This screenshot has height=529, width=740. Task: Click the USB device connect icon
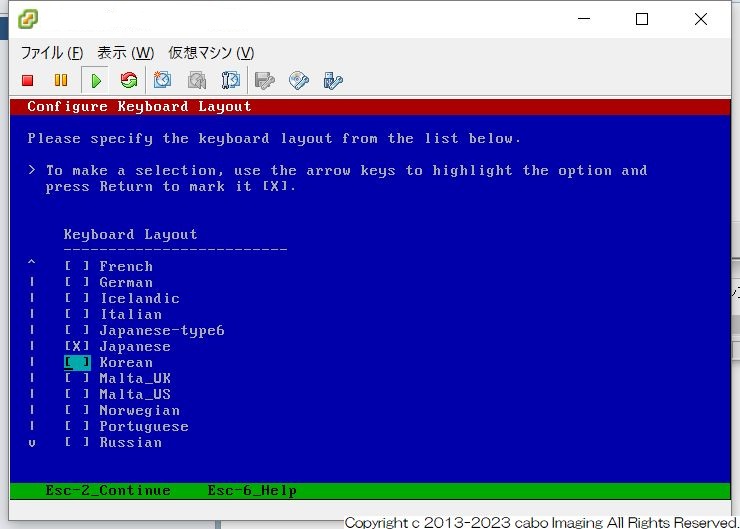(x=333, y=81)
